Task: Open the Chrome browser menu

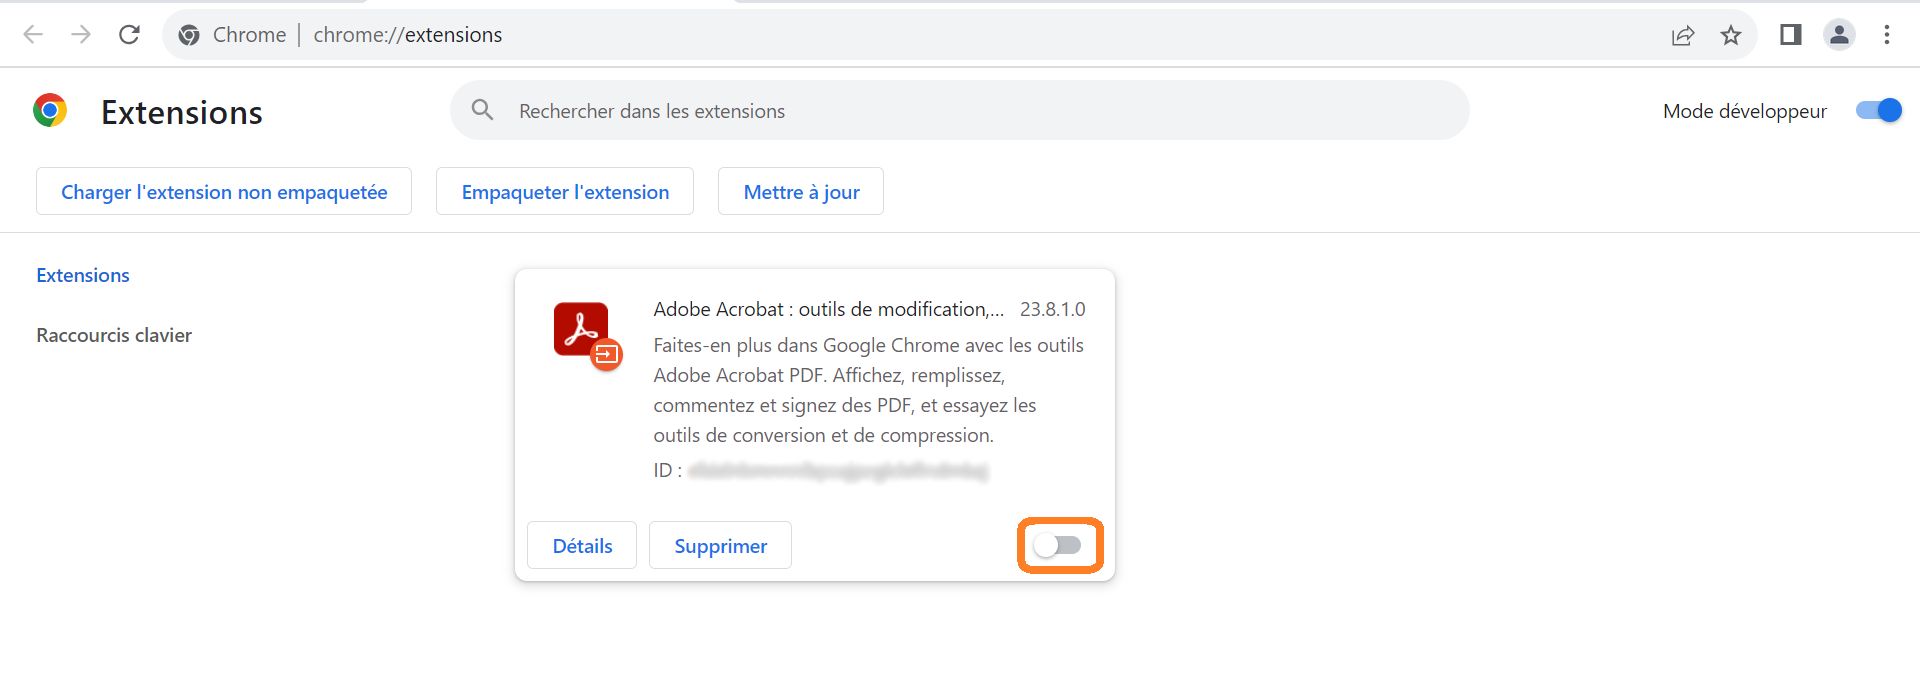Action: [1888, 35]
